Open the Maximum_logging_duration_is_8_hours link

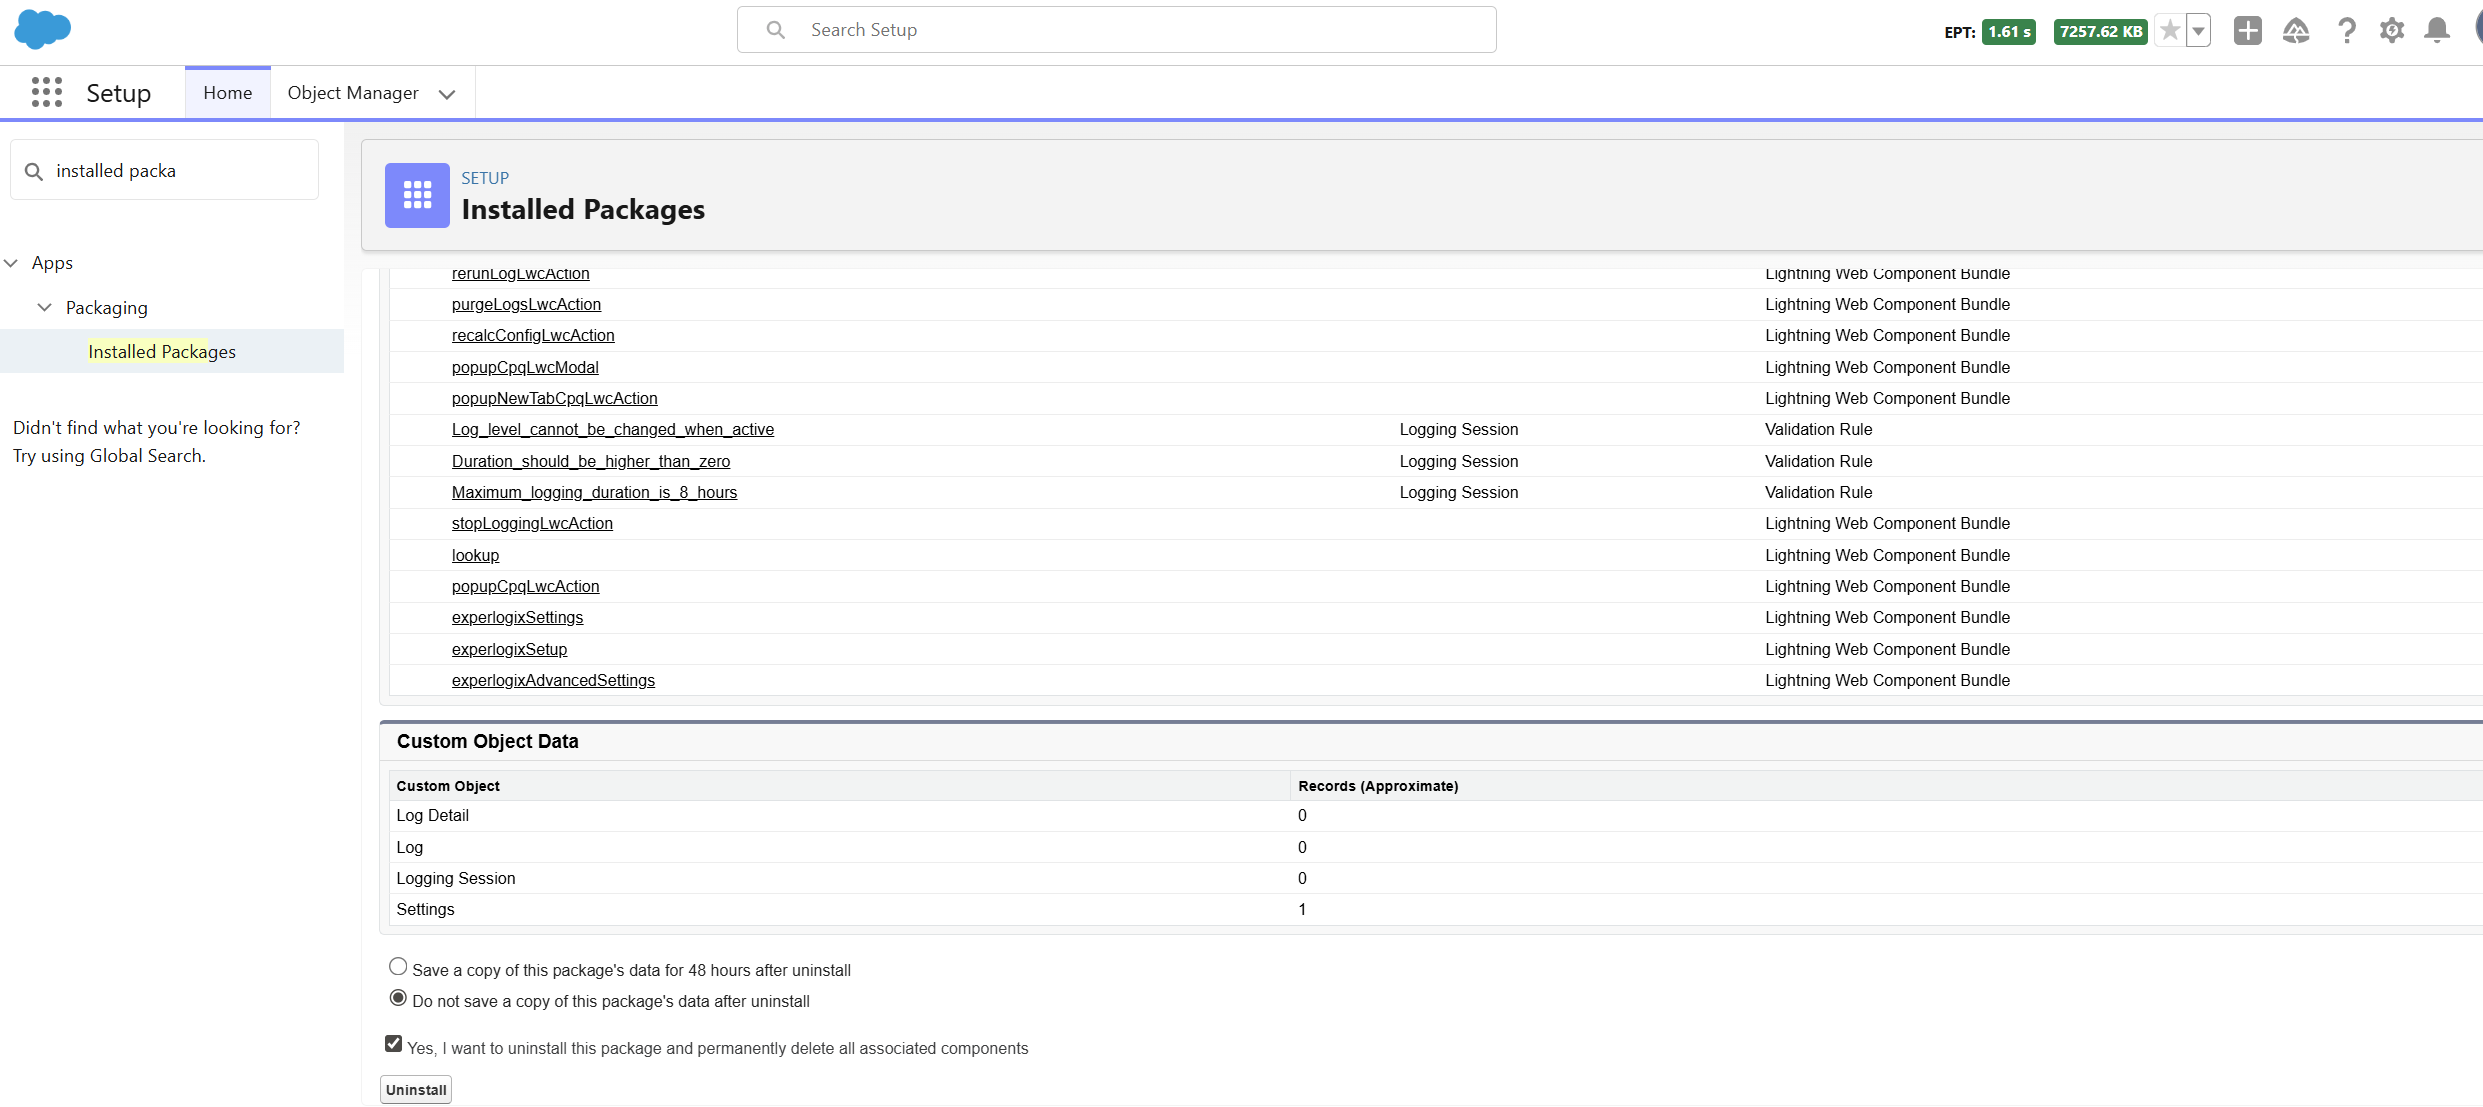pos(594,492)
